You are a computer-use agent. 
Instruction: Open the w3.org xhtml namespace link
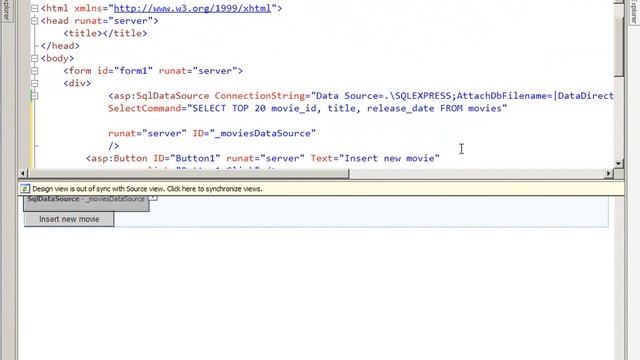point(192,8)
